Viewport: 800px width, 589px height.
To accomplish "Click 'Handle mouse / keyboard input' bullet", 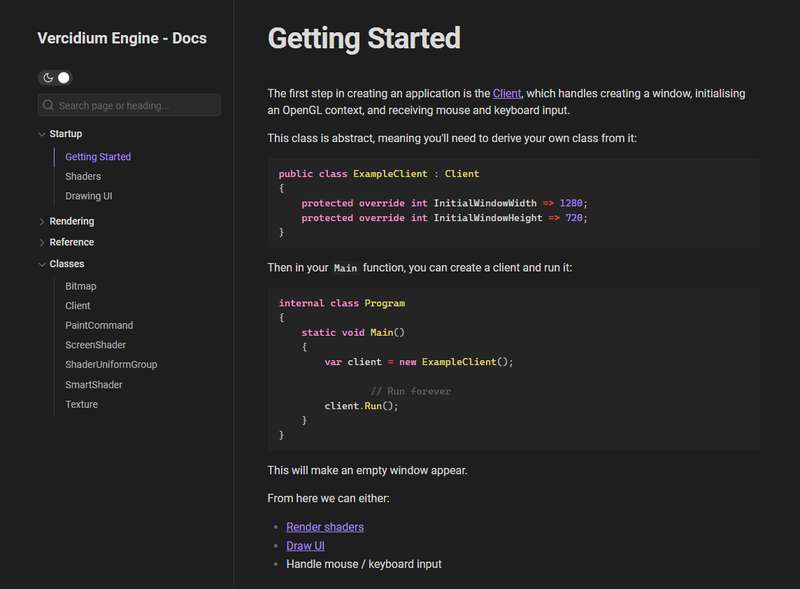I will 364,564.
